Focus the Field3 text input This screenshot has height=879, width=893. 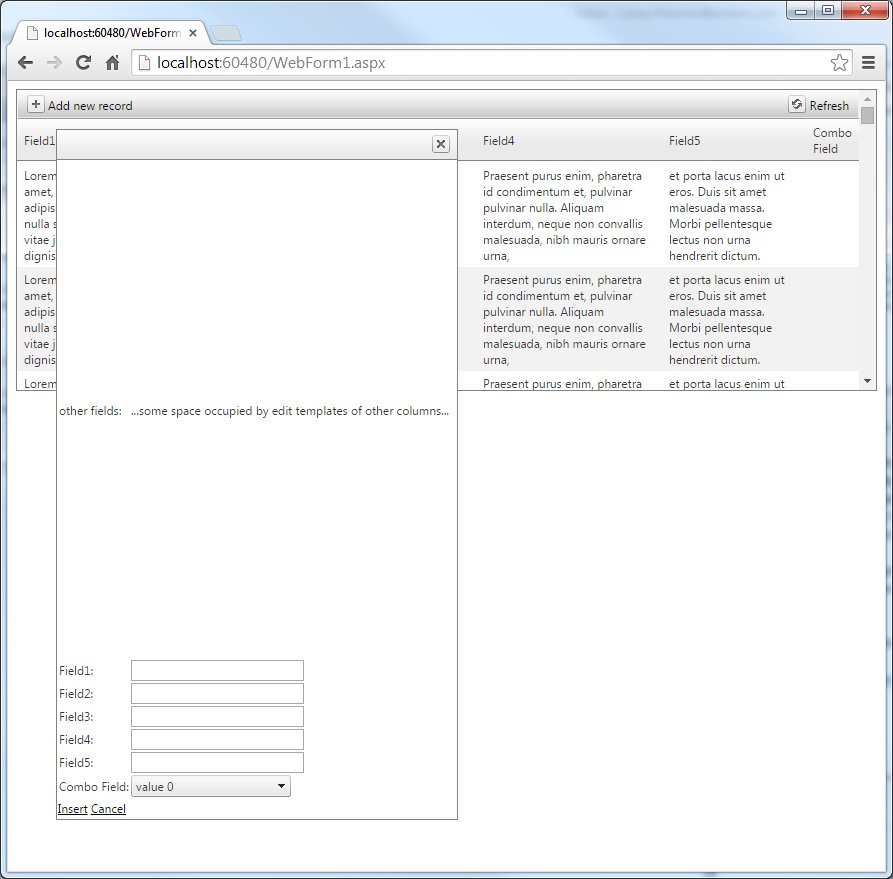click(217, 717)
